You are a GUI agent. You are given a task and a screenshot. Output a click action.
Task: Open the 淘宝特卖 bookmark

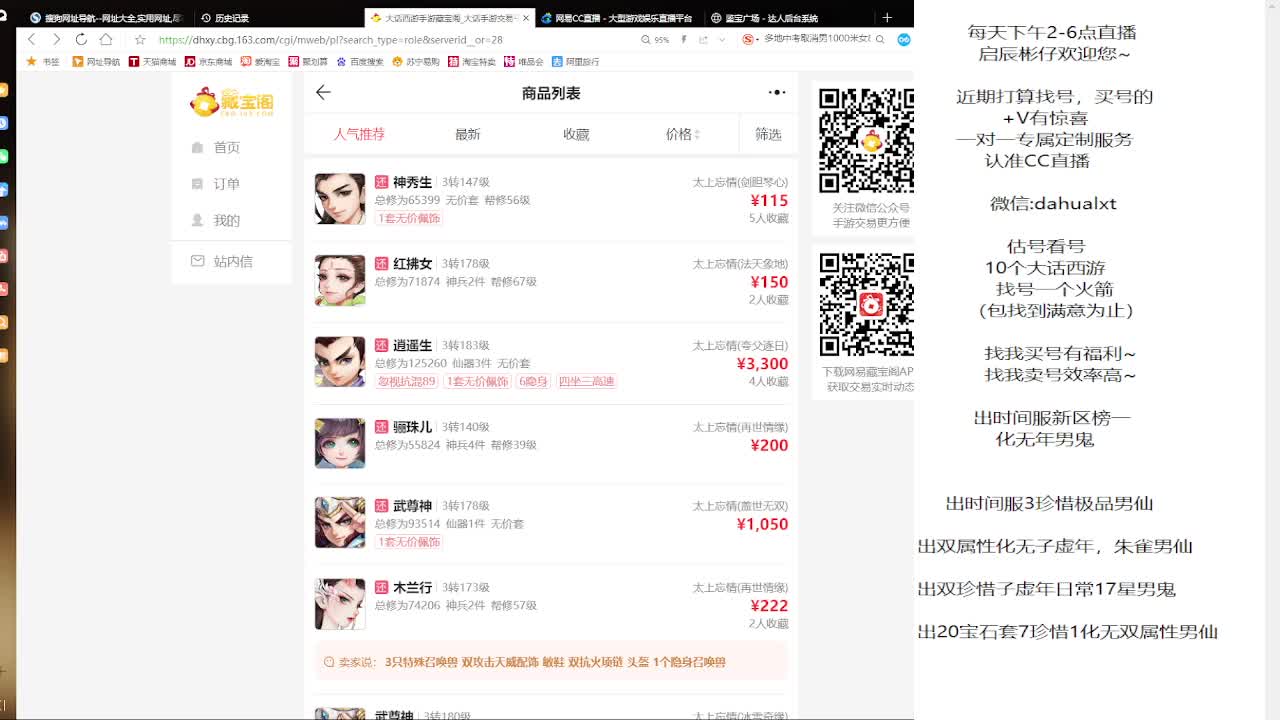pos(472,61)
